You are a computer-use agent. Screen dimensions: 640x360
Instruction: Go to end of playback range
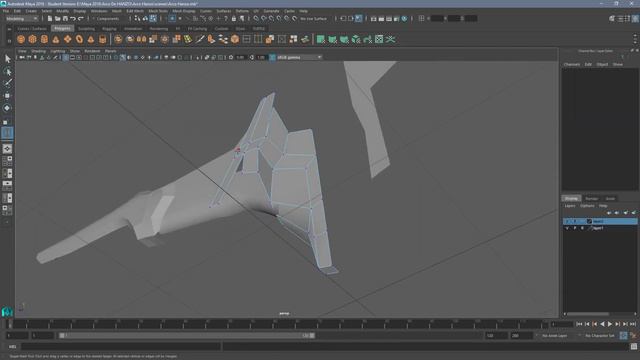(633, 324)
